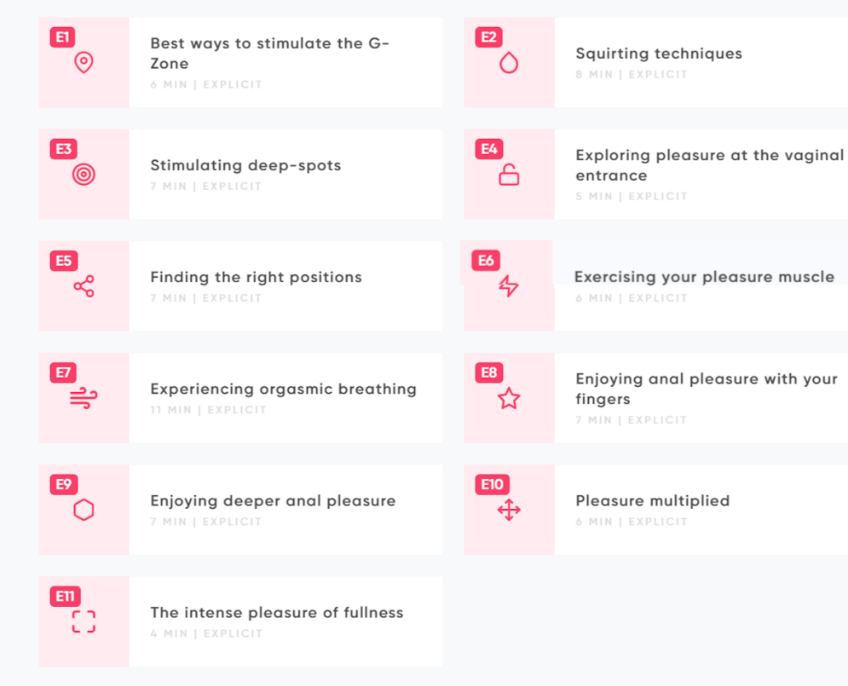
Task: Open Finding the right positions episode
Action: pyautogui.click(x=256, y=277)
